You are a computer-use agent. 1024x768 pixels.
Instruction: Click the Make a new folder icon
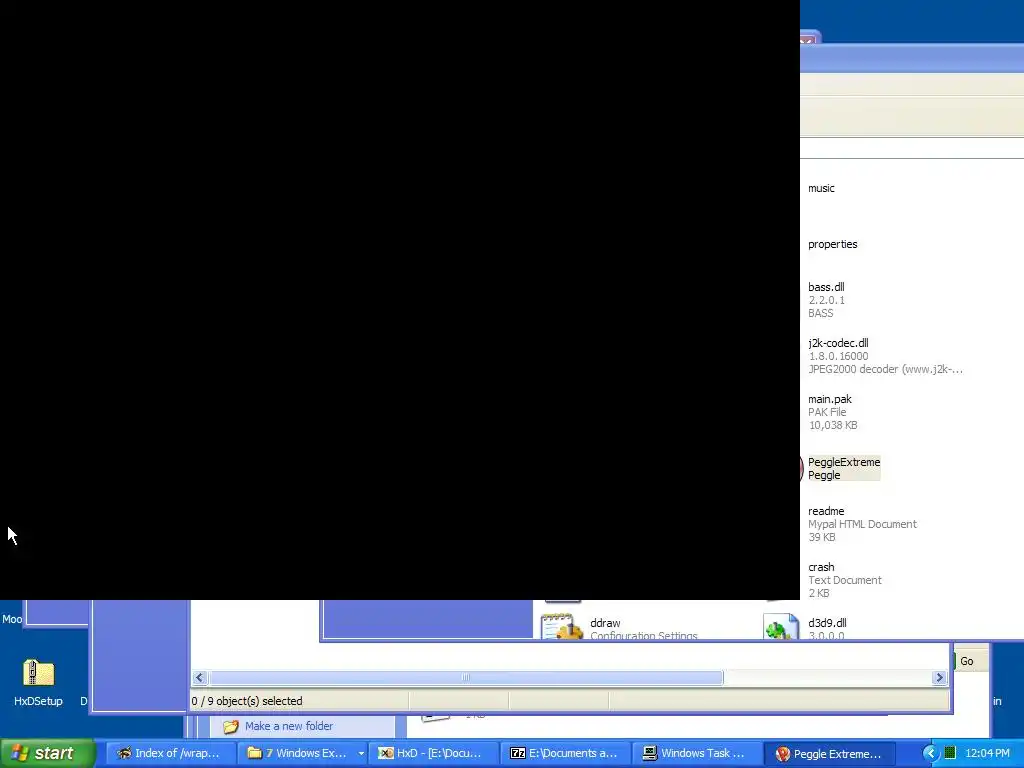pyautogui.click(x=231, y=726)
